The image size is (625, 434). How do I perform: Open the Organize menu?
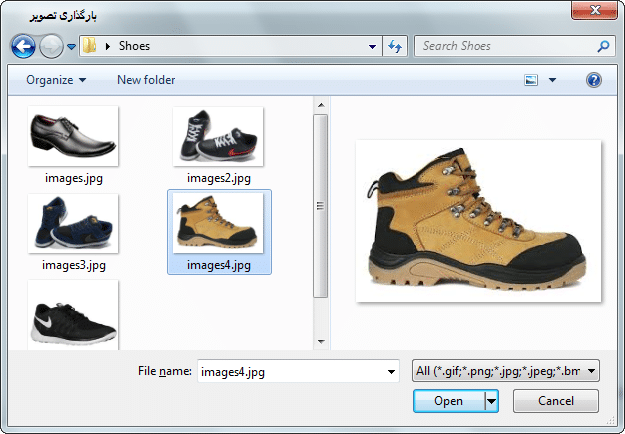[56, 80]
